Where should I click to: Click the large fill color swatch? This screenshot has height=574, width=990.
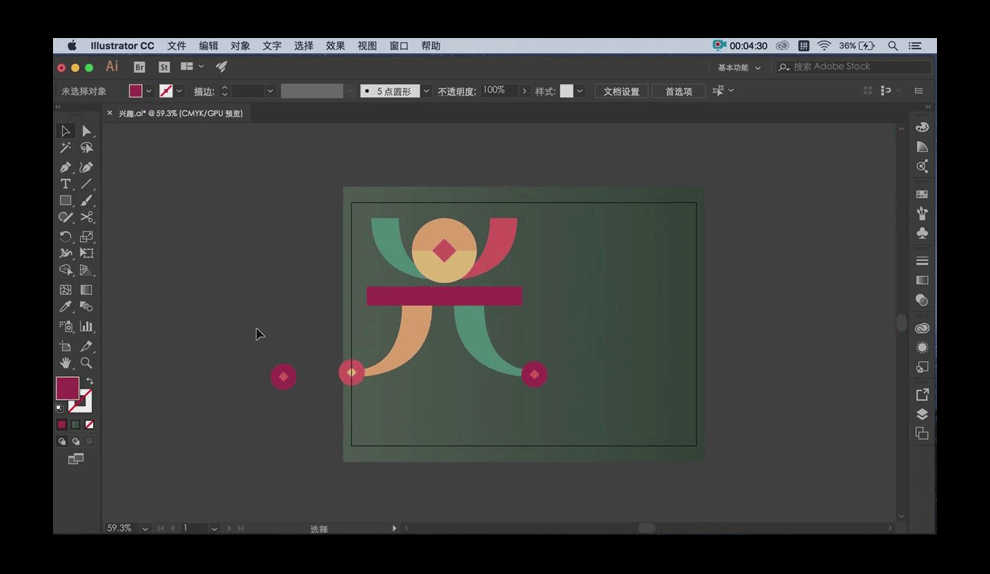point(67,389)
